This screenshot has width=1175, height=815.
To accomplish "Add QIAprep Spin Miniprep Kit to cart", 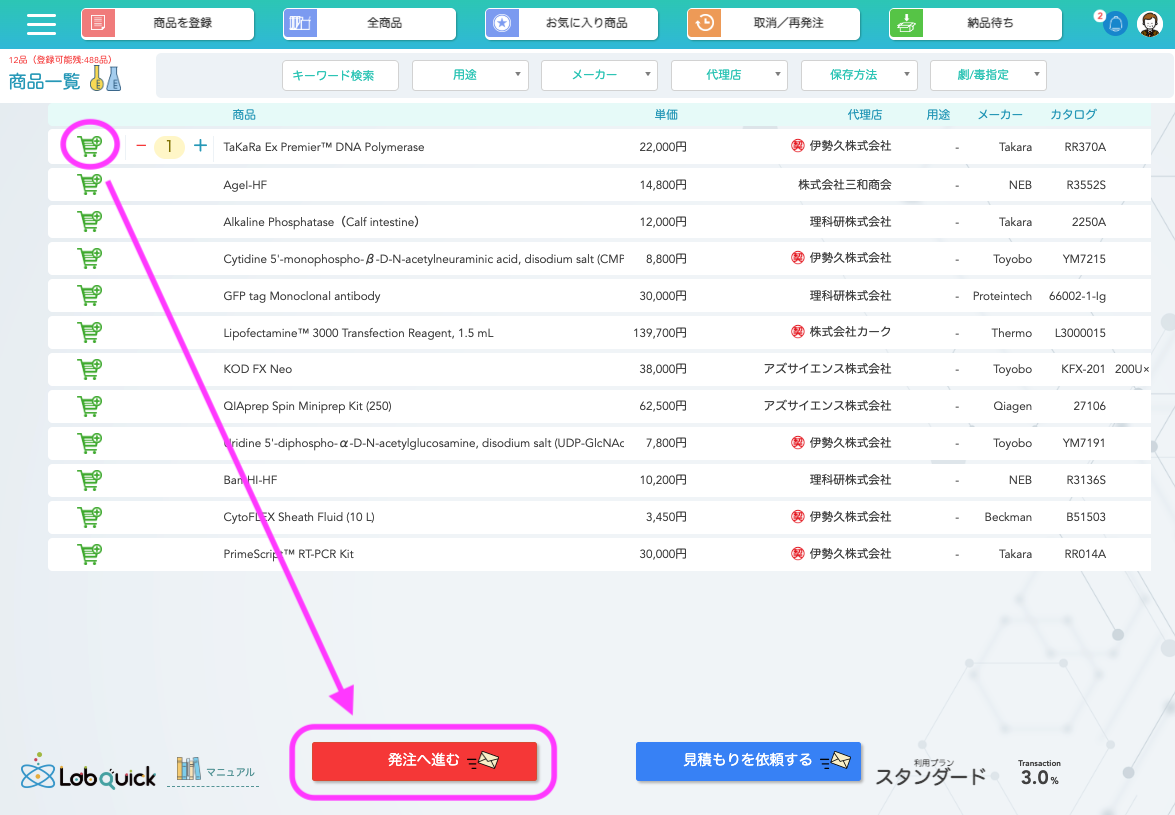I will 90,406.
